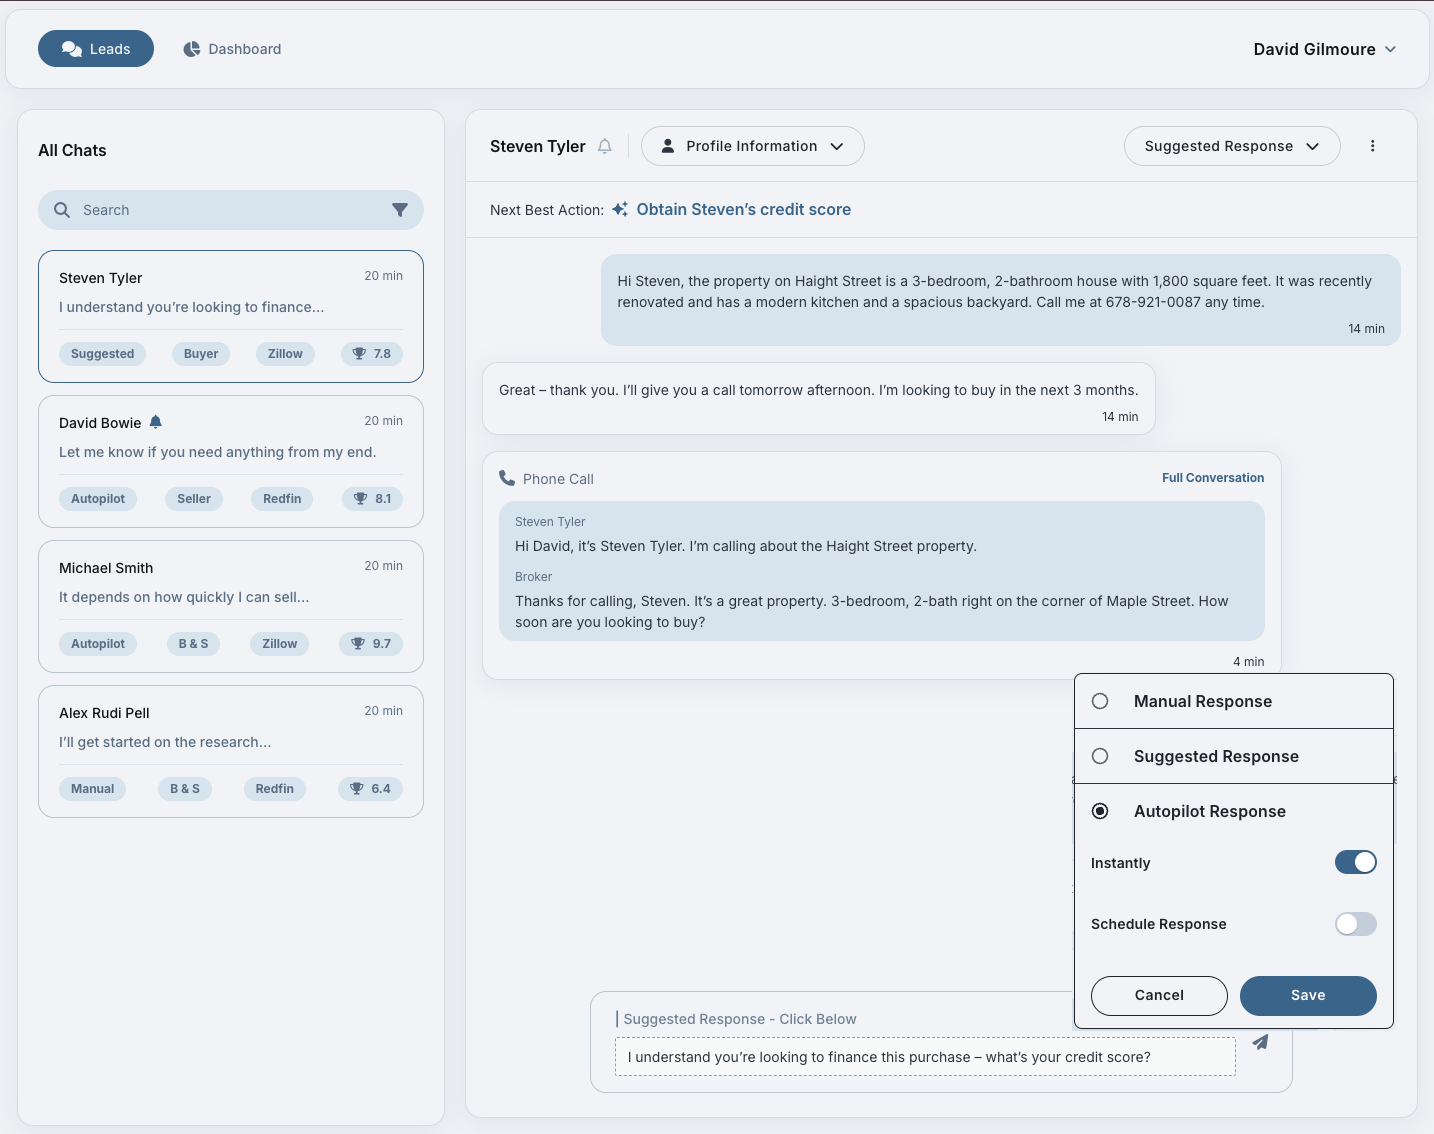This screenshot has height=1134, width=1434.
Task: Click the phone icon in Phone Call card
Action: 507,478
